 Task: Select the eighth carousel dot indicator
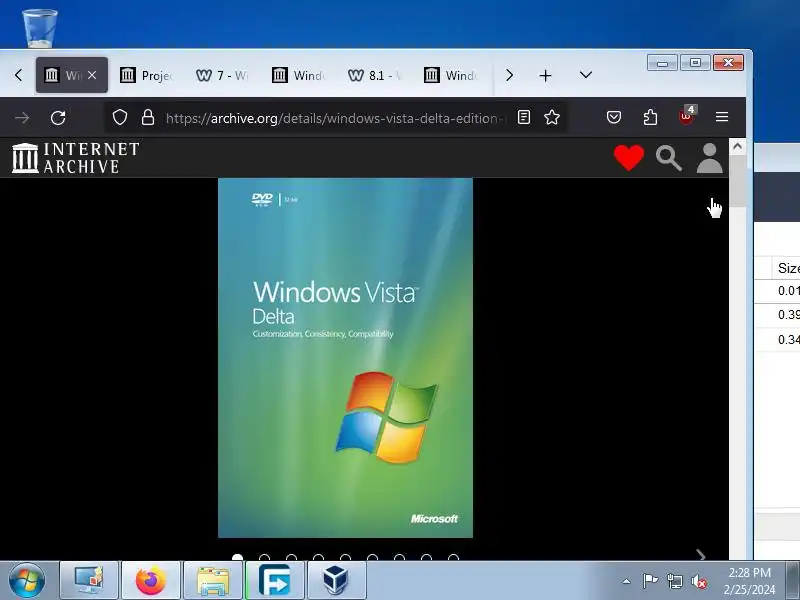[x=427, y=558]
